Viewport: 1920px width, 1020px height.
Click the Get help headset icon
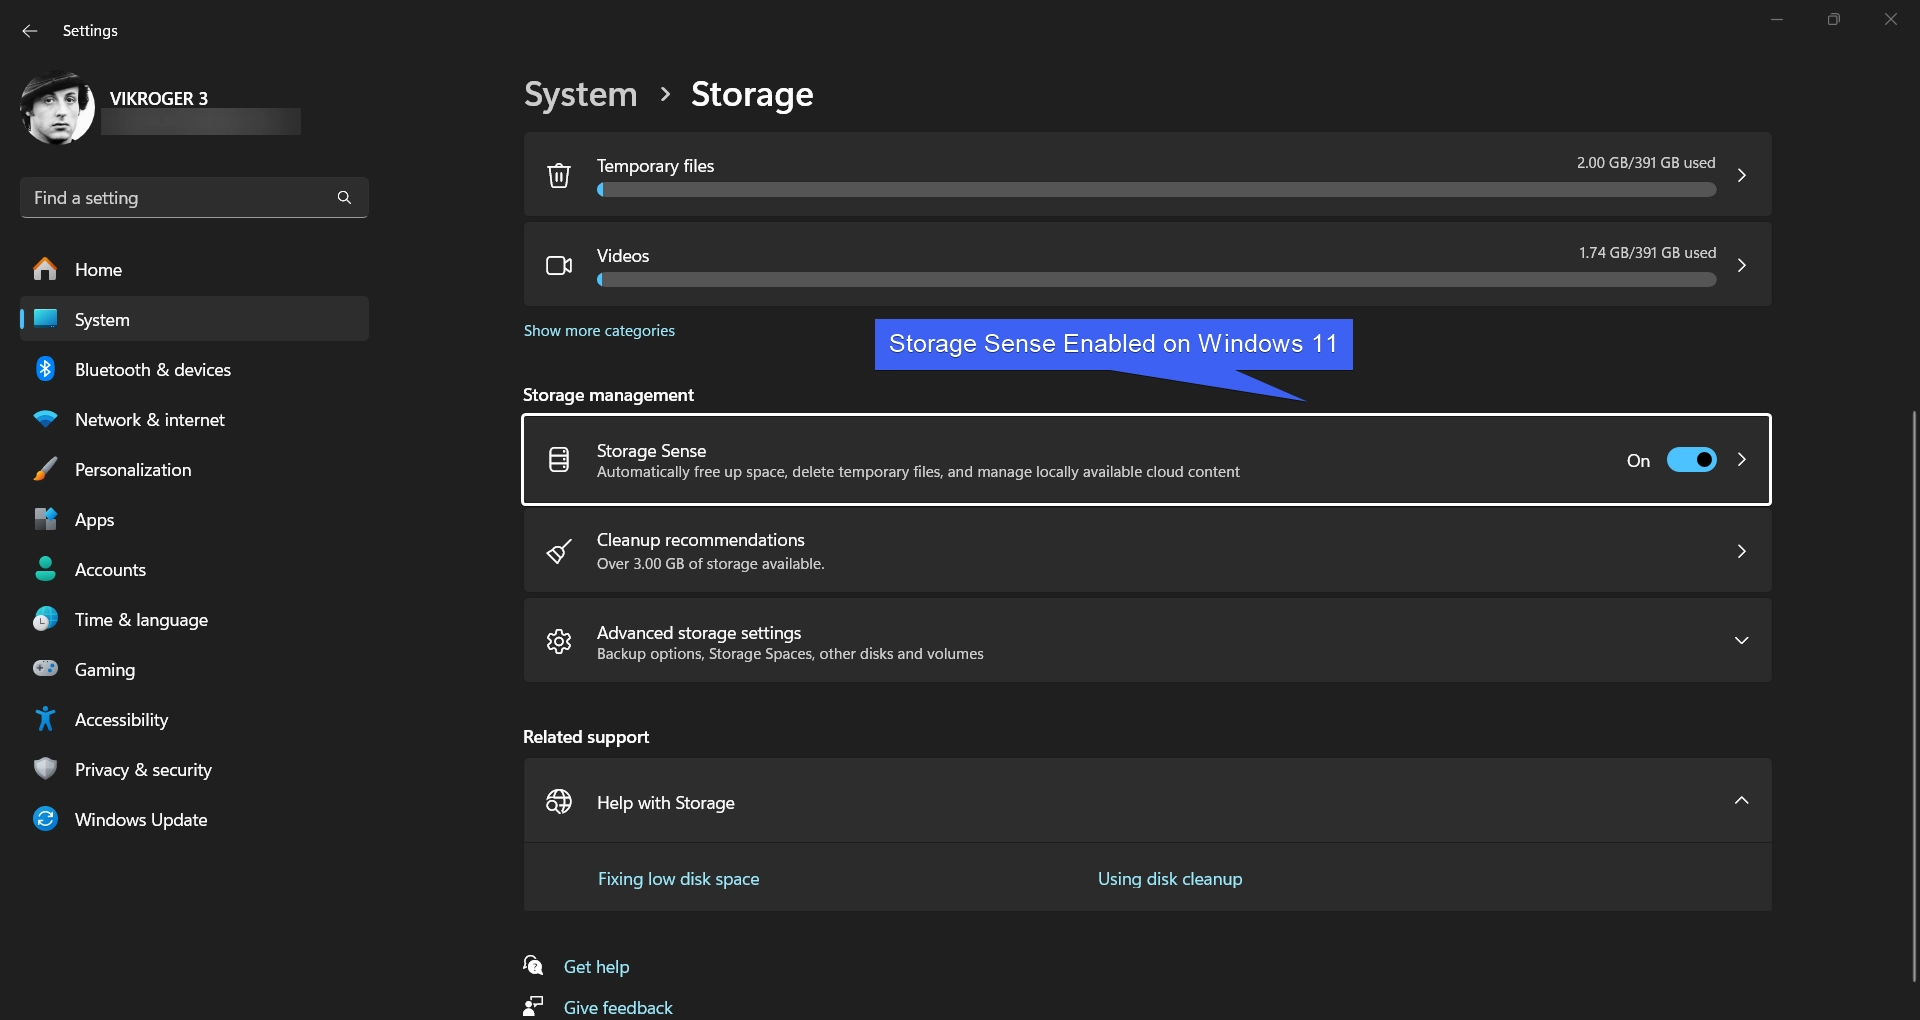533,966
